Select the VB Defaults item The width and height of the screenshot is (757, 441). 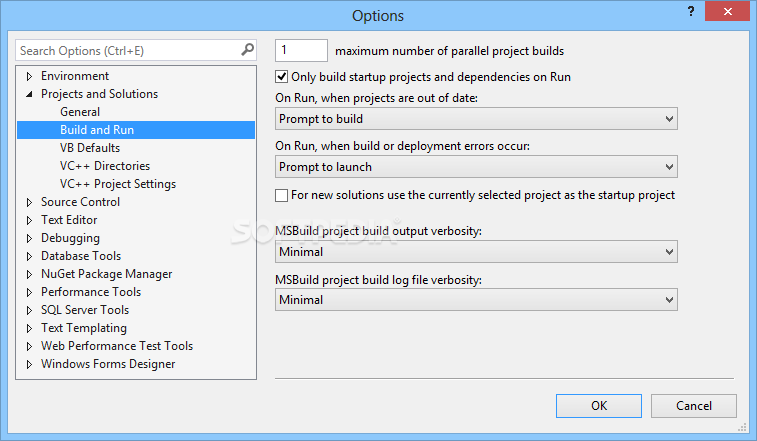coord(90,148)
